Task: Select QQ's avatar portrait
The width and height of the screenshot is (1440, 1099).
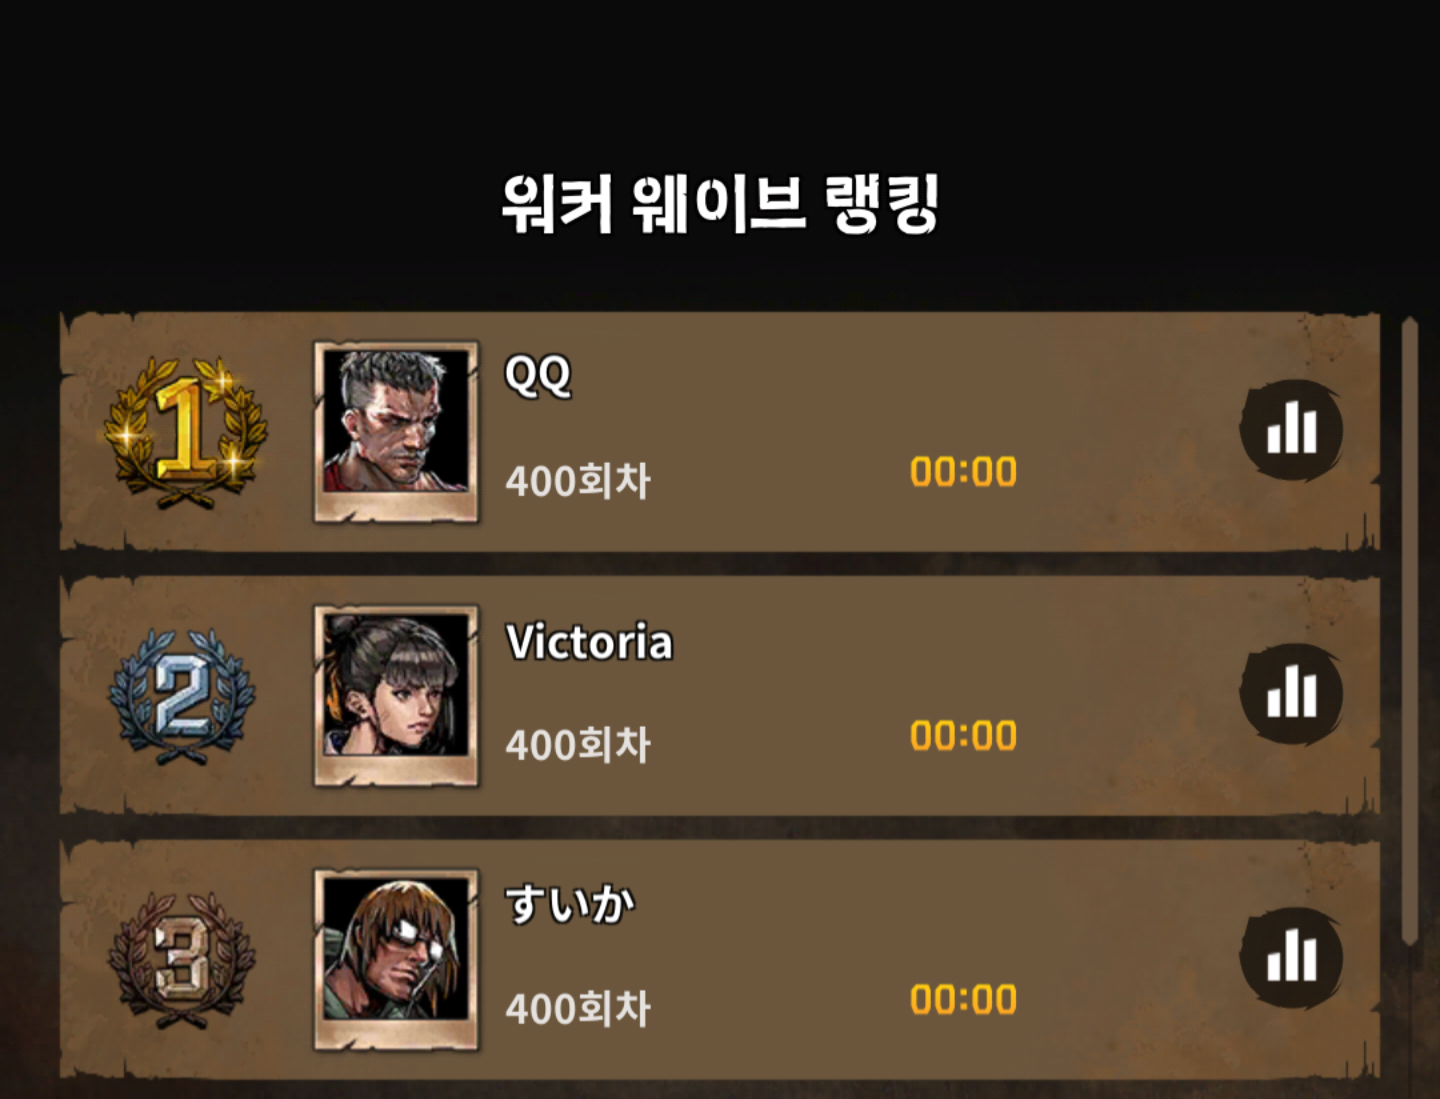Action: (396, 431)
